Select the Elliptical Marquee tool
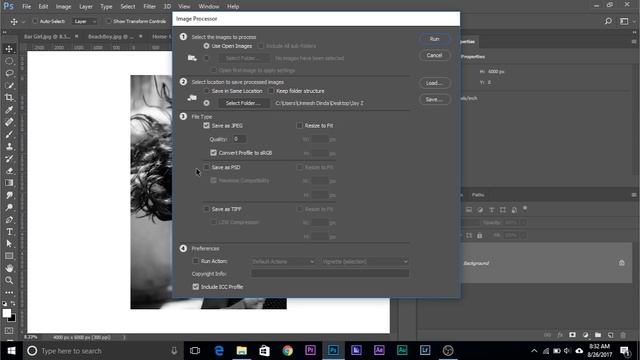The image size is (640, 360). (x=9, y=61)
